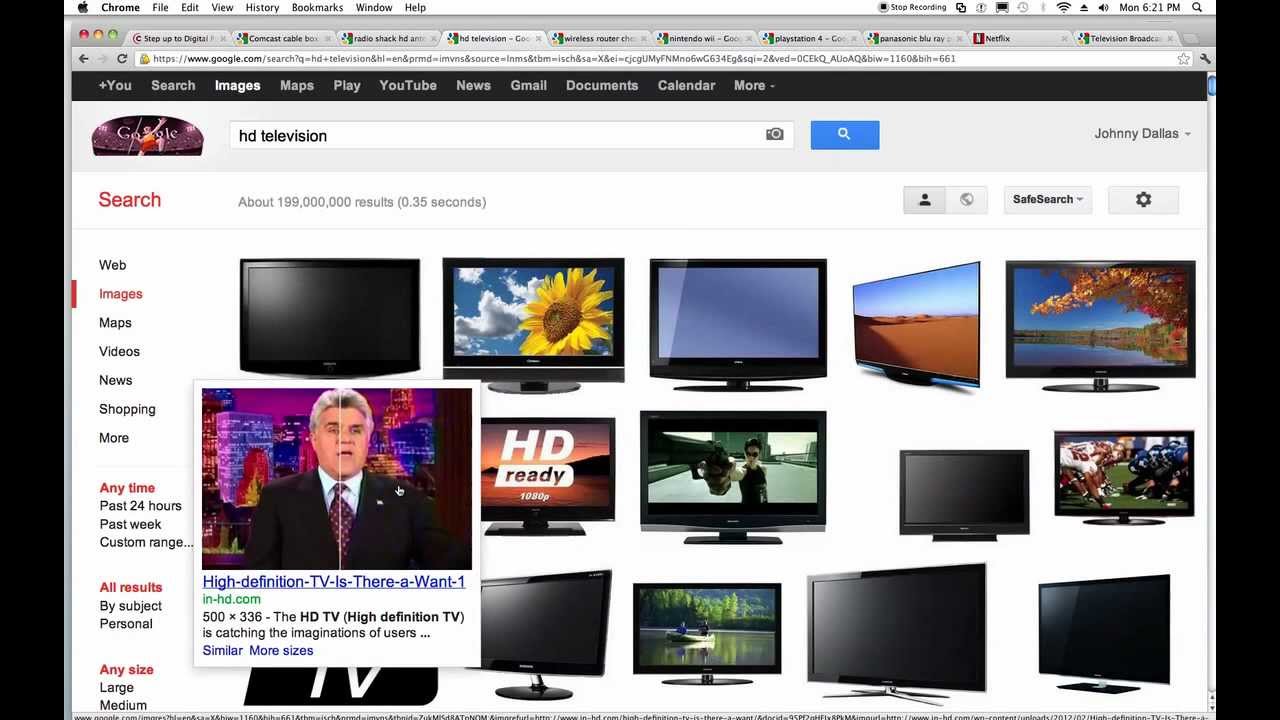Reload the page in Chrome

point(123,58)
